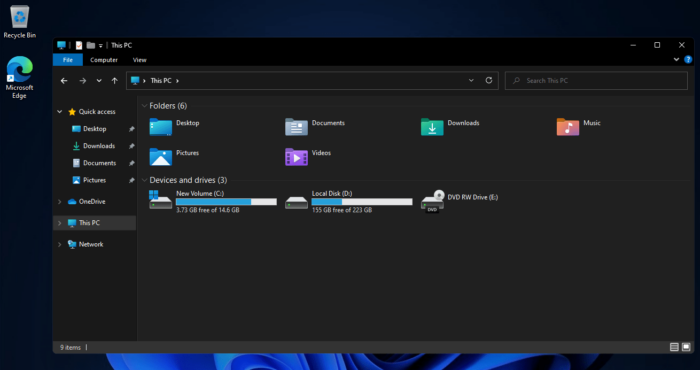Open Customize Quick Access Toolbar dropdown arrow
Image resolution: width=700 pixels, height=370 pixels.
(x=101, y=46)
